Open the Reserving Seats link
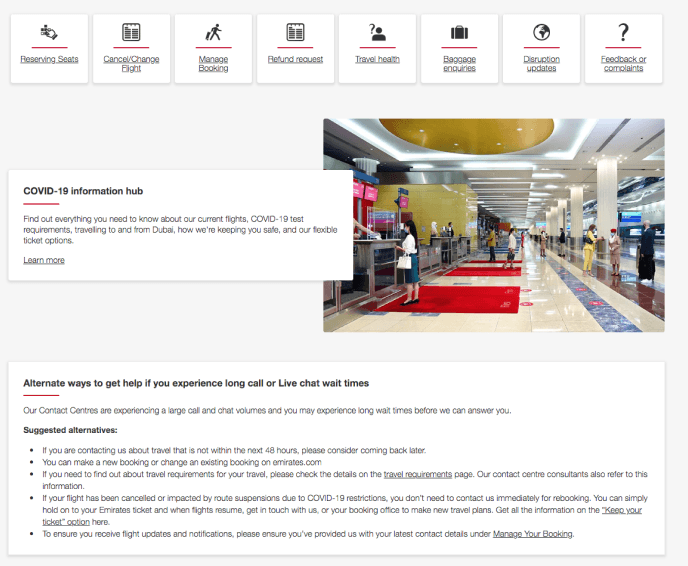 pos(49,59)
